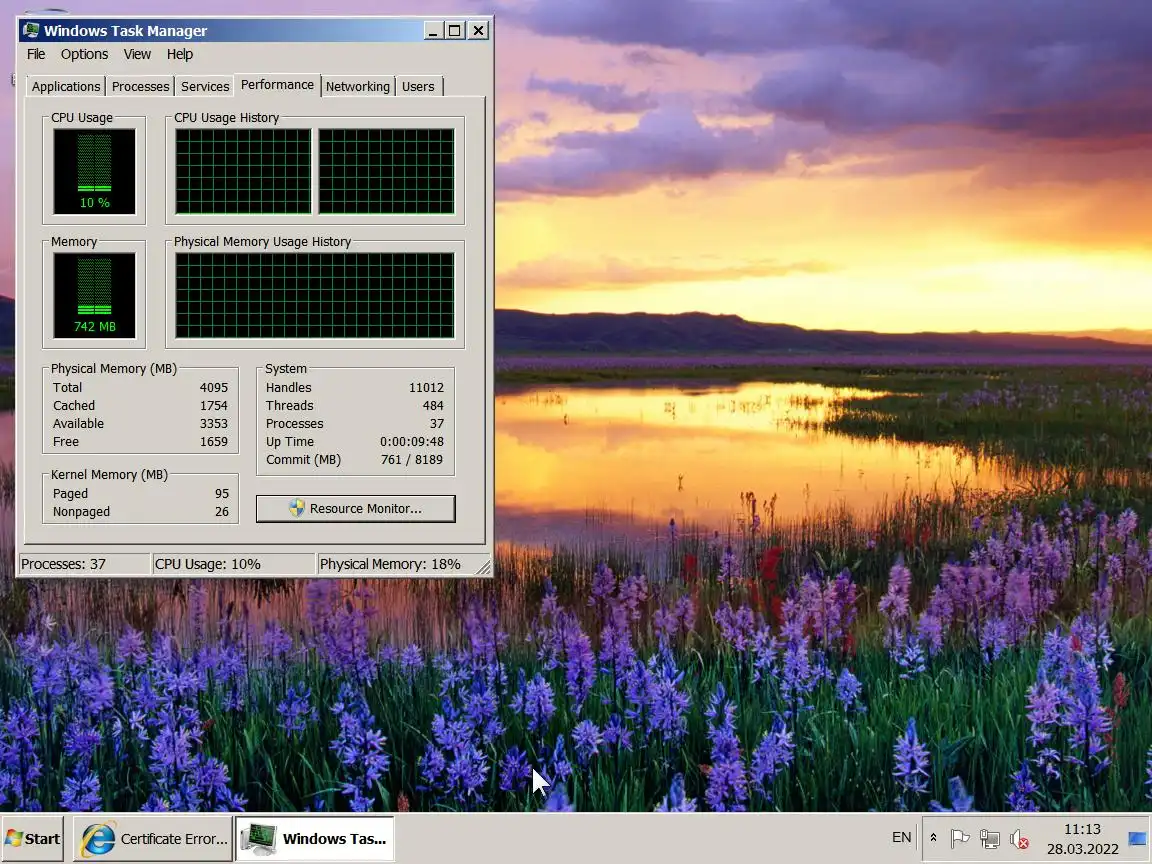The width and height of the screenshot is (1152, 864).
Task: Show hidden tray icons arrow
Action: 933,838
